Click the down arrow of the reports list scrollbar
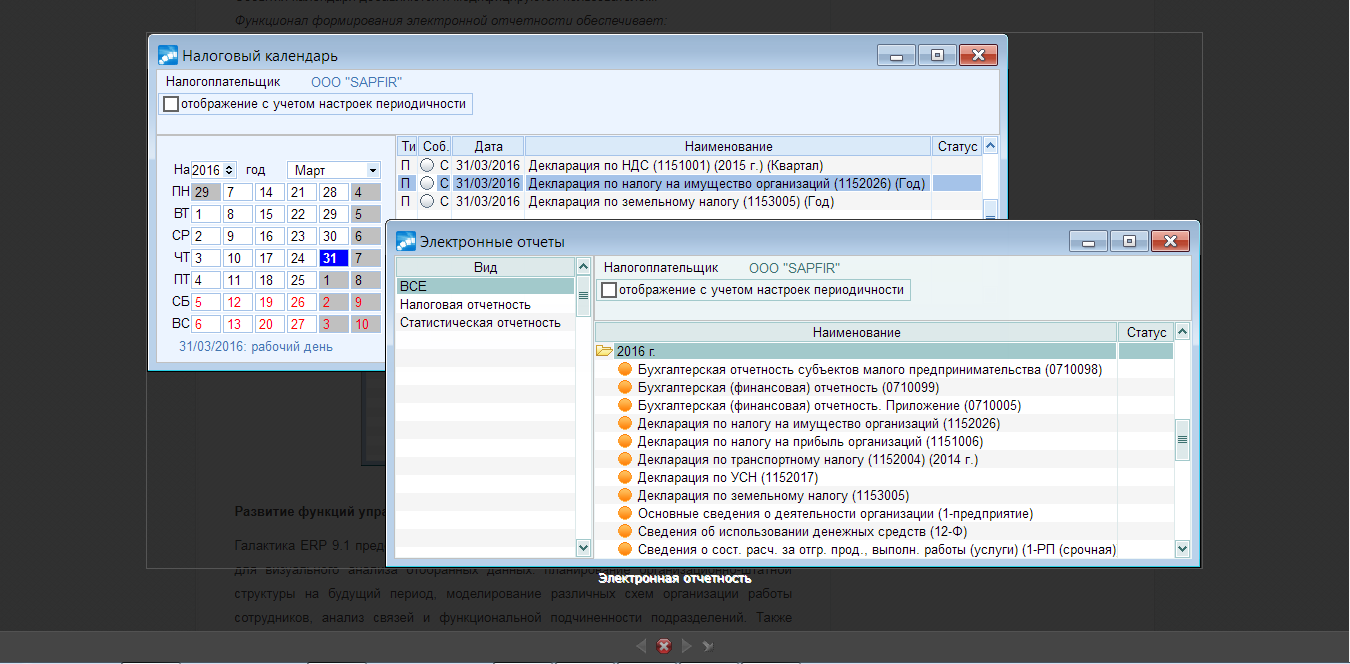 (1182, 548)
